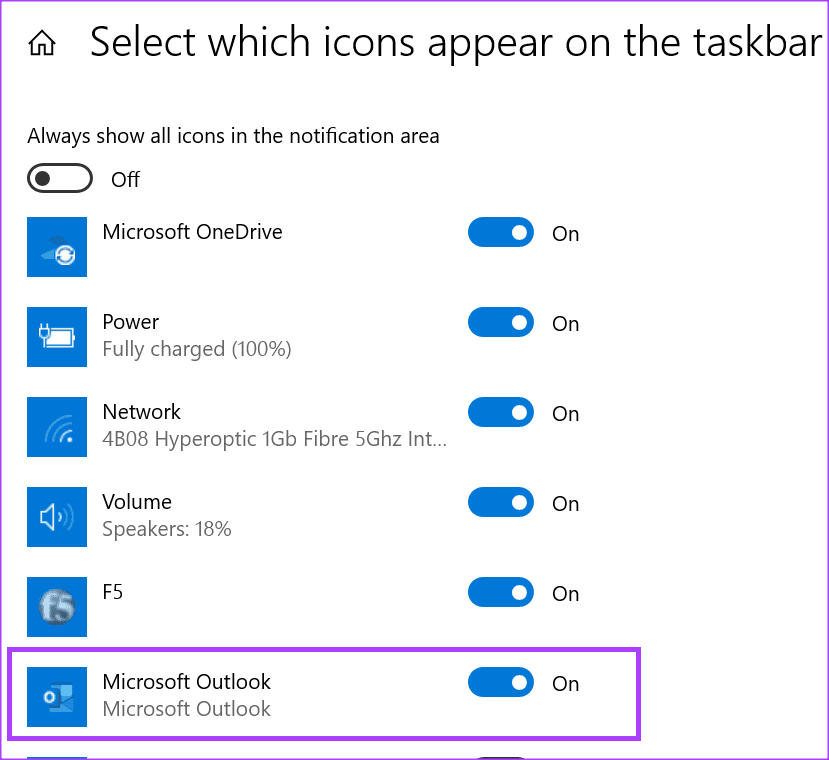Toggle off Microsoft Outlook taskbar icon
The image size is (829, 760).
click(501, 682)
